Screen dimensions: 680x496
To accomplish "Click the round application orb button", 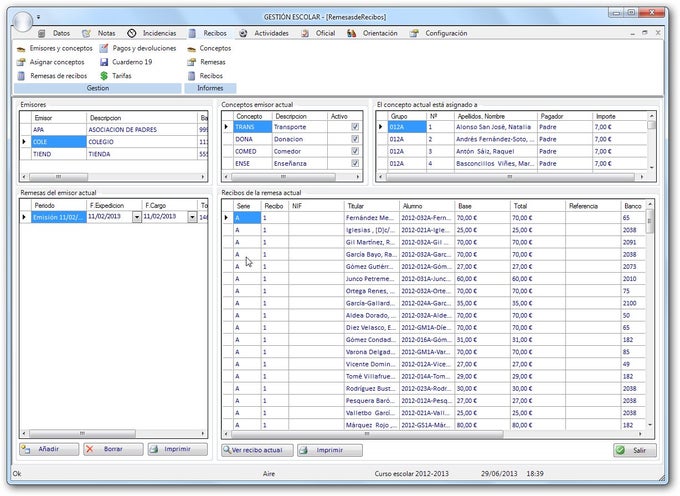I will tap(23, 20).
